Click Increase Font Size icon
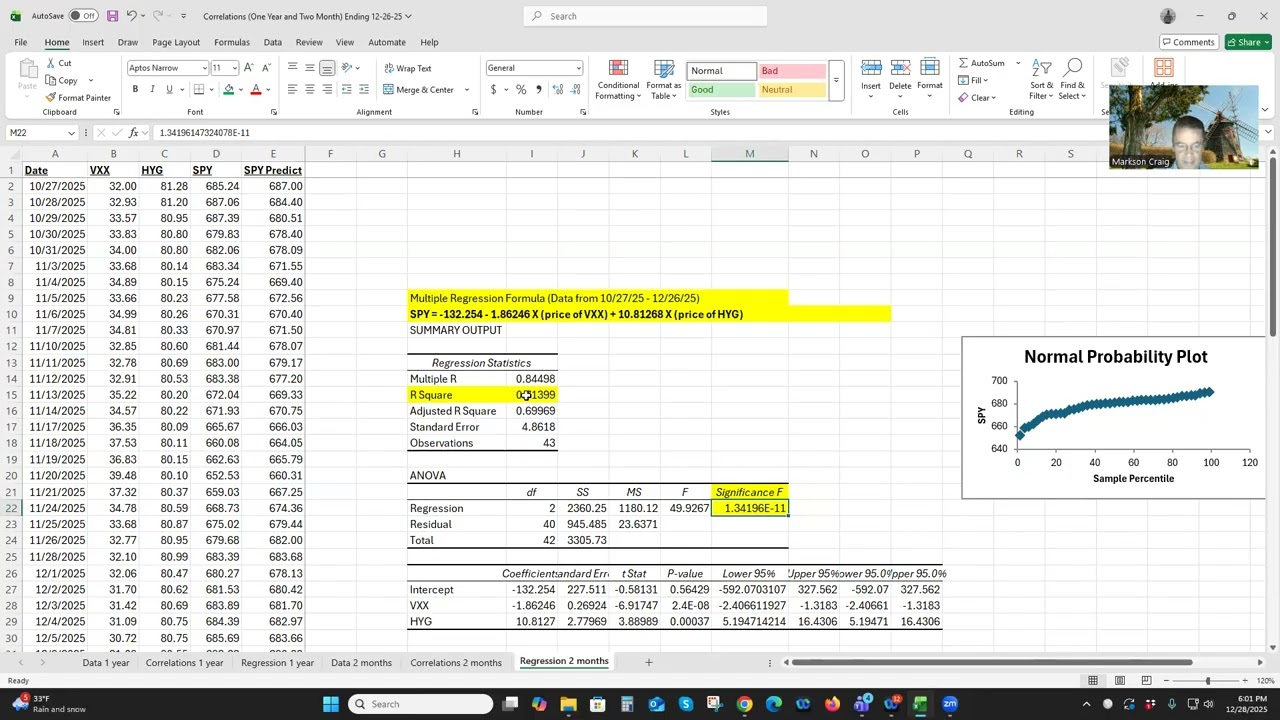The image size is (1280, 720). 250,68
